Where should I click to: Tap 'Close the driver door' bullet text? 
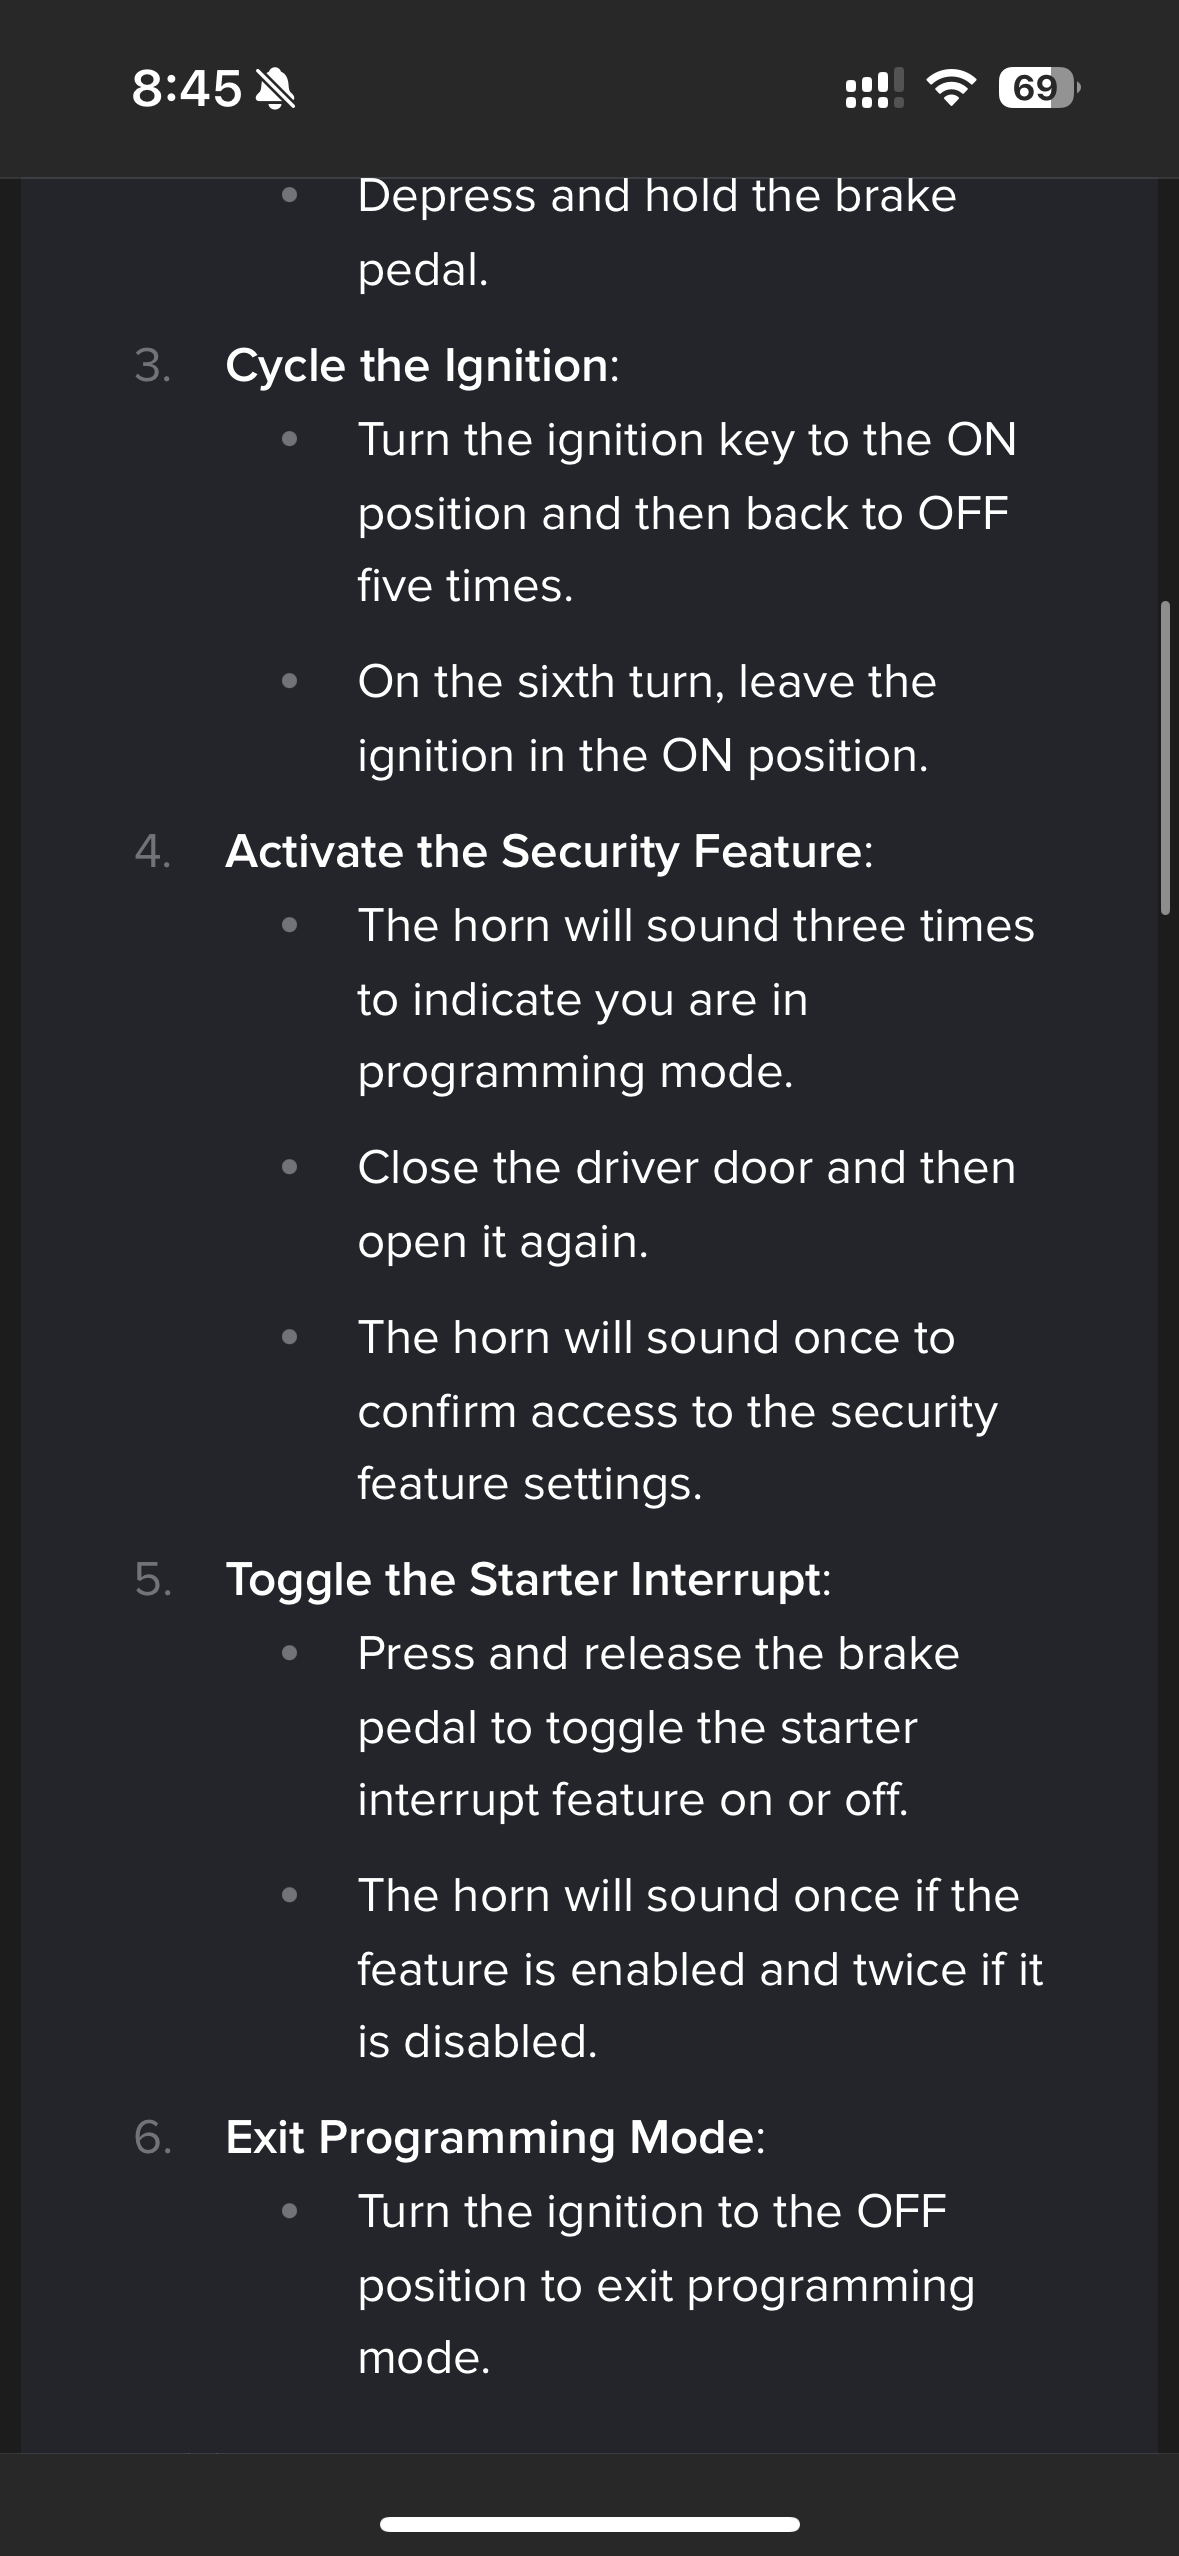tap(687, 1204)
